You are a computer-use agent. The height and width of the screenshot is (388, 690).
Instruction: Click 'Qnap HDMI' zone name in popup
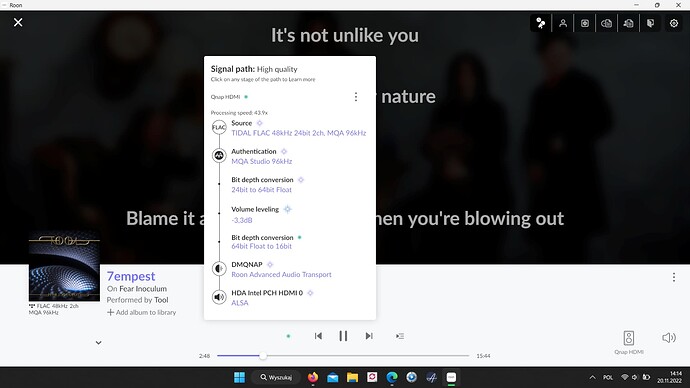coord(225,97)
